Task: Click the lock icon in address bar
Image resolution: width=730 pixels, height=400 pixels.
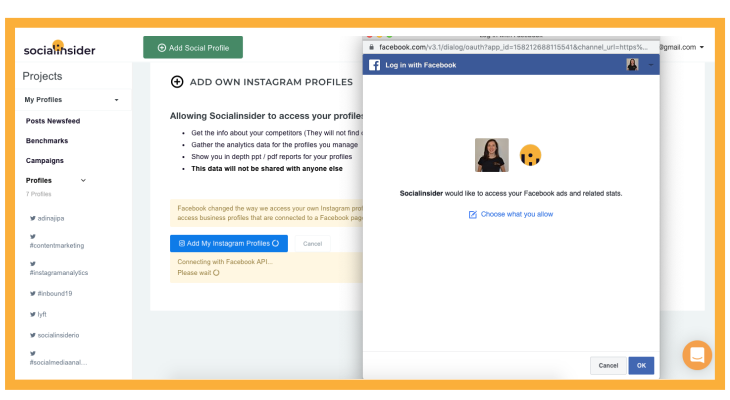Action: click(372, 47)
